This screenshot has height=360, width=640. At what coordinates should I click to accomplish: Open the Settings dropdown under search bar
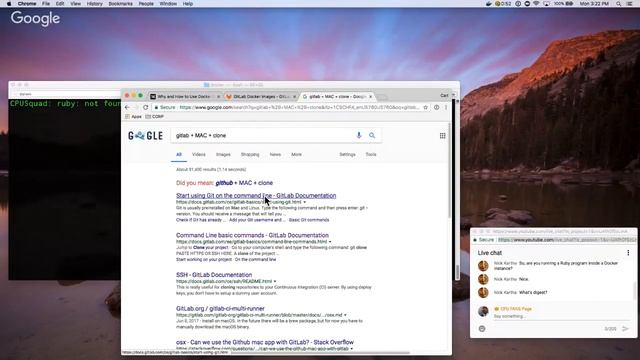point(347,155)
